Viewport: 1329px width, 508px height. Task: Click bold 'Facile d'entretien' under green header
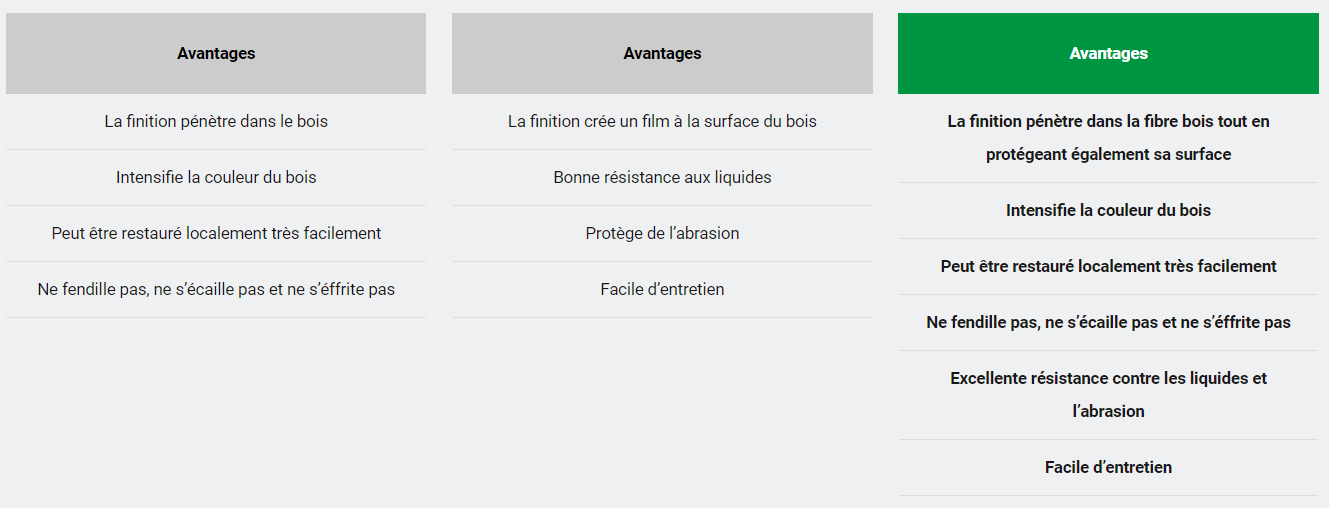click(1108, 468)
